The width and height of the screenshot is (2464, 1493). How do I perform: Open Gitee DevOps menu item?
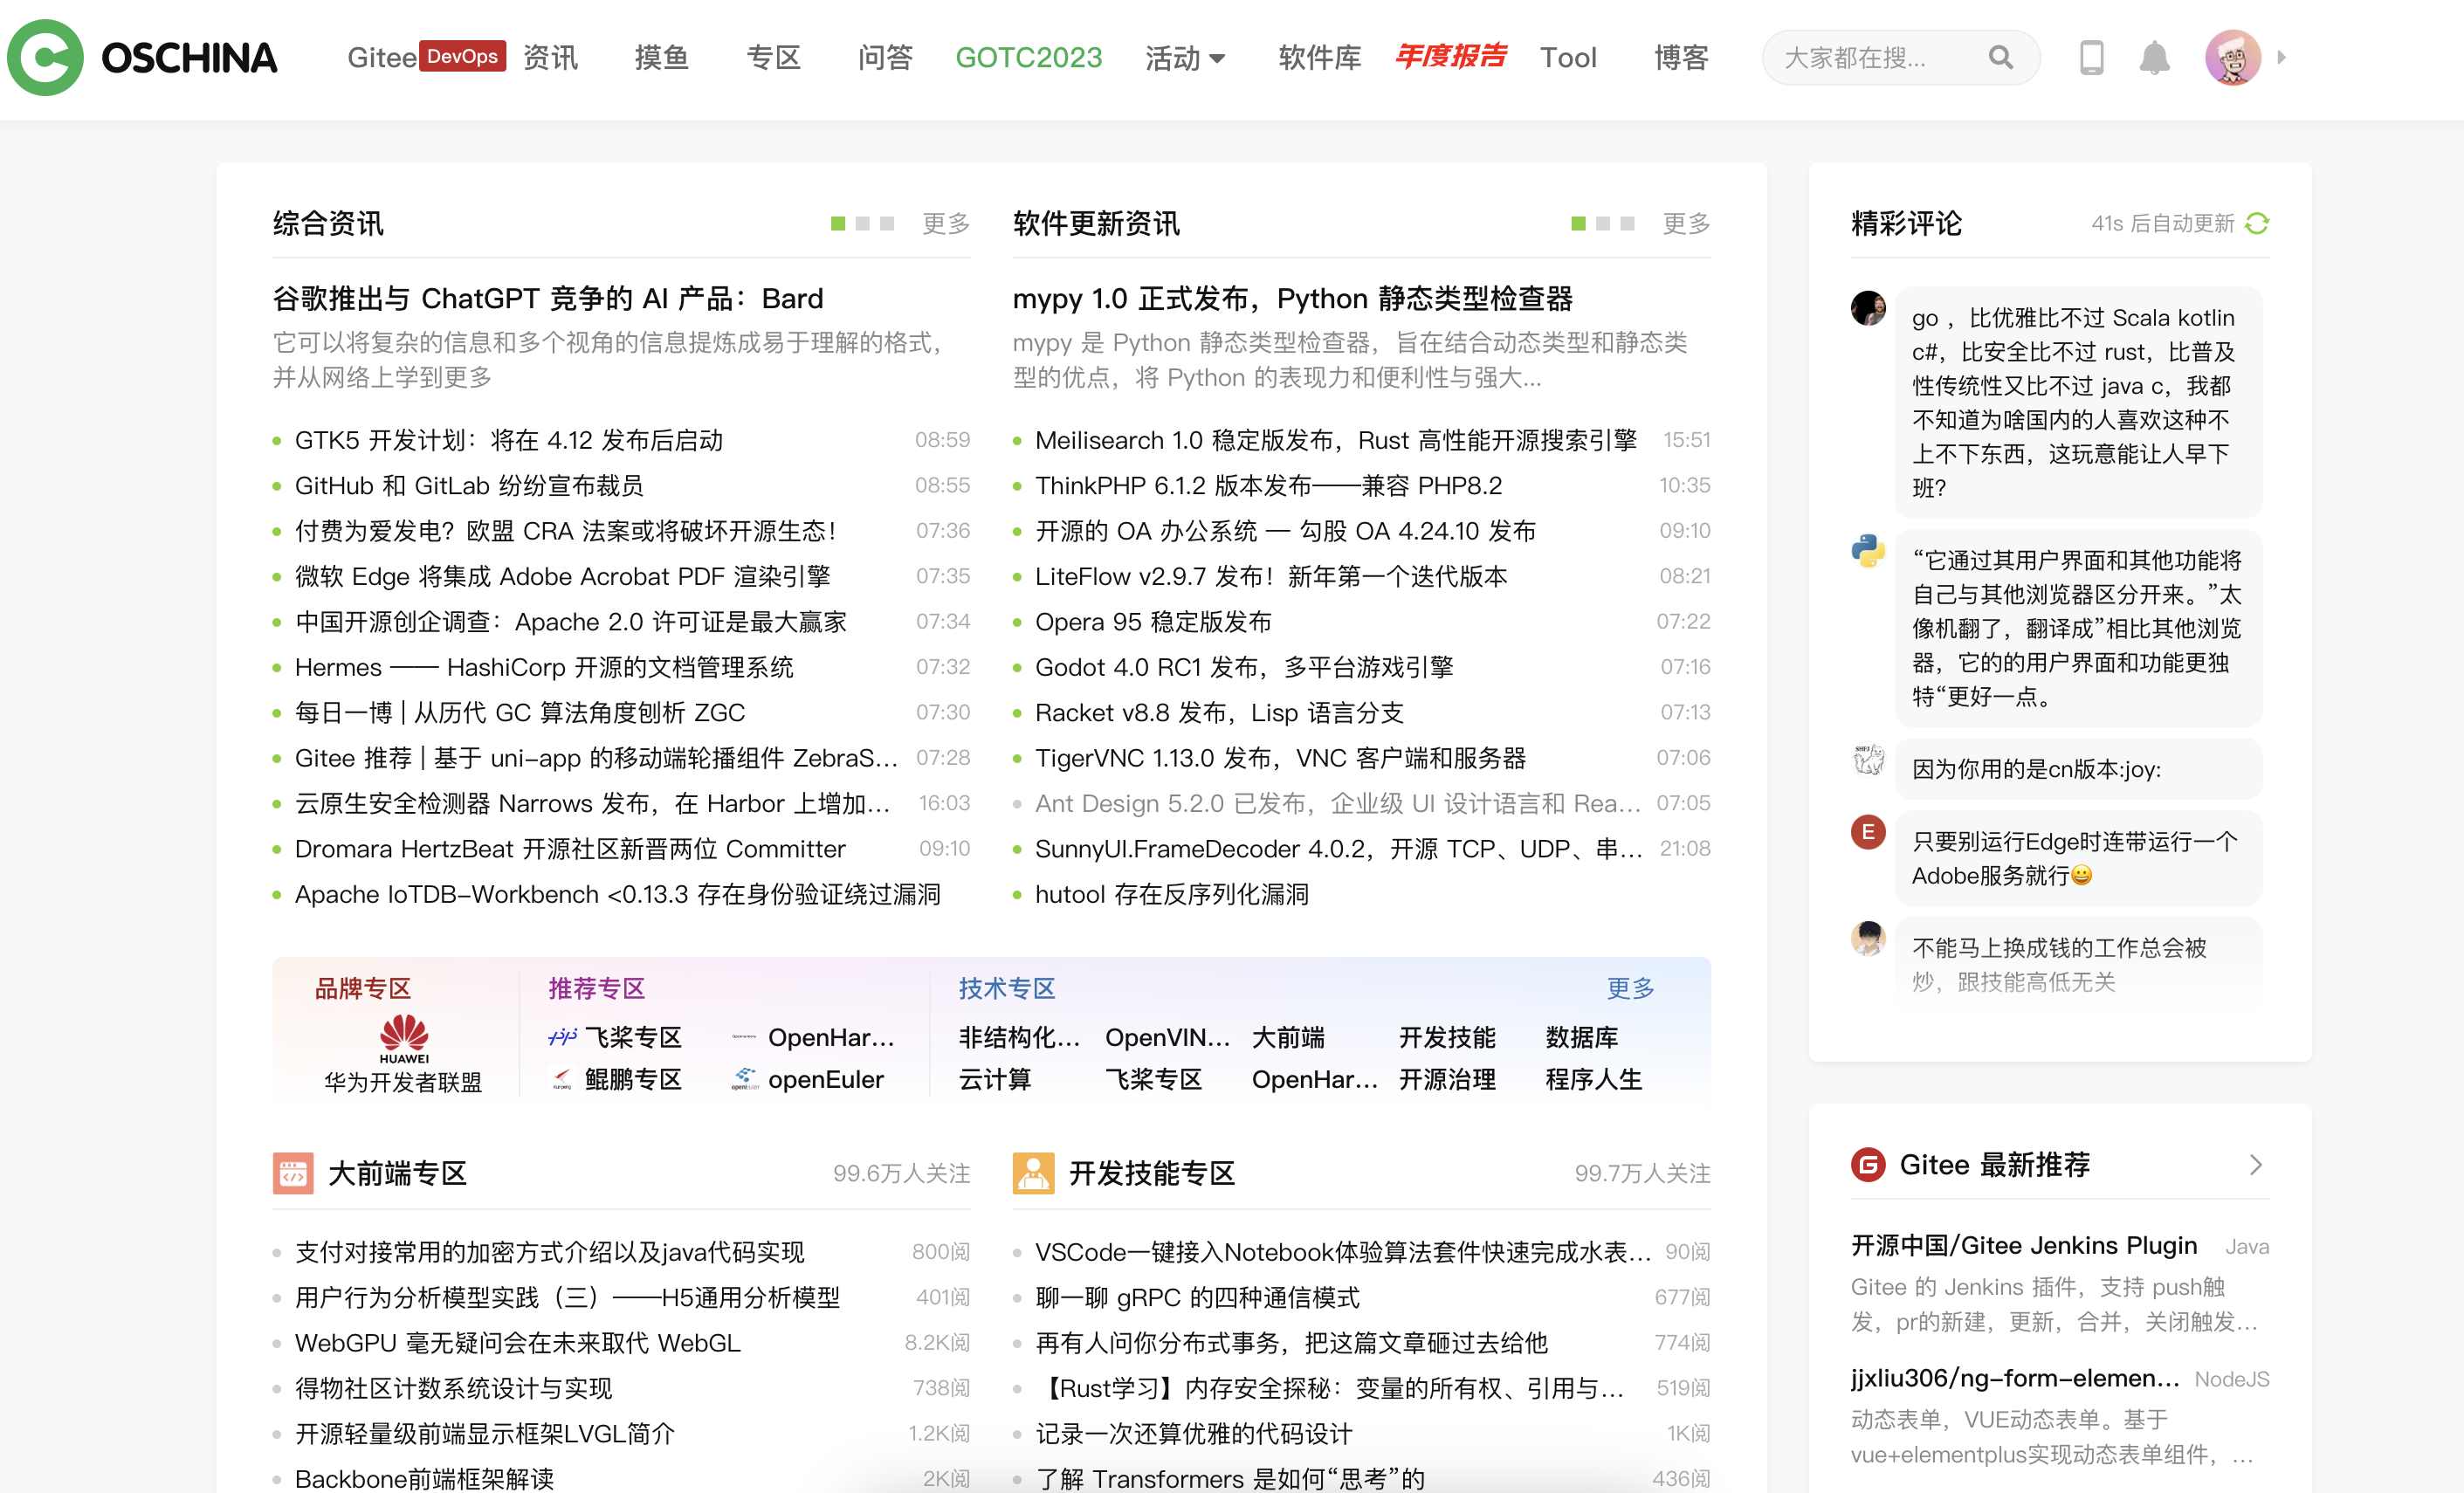click(426, 57)
